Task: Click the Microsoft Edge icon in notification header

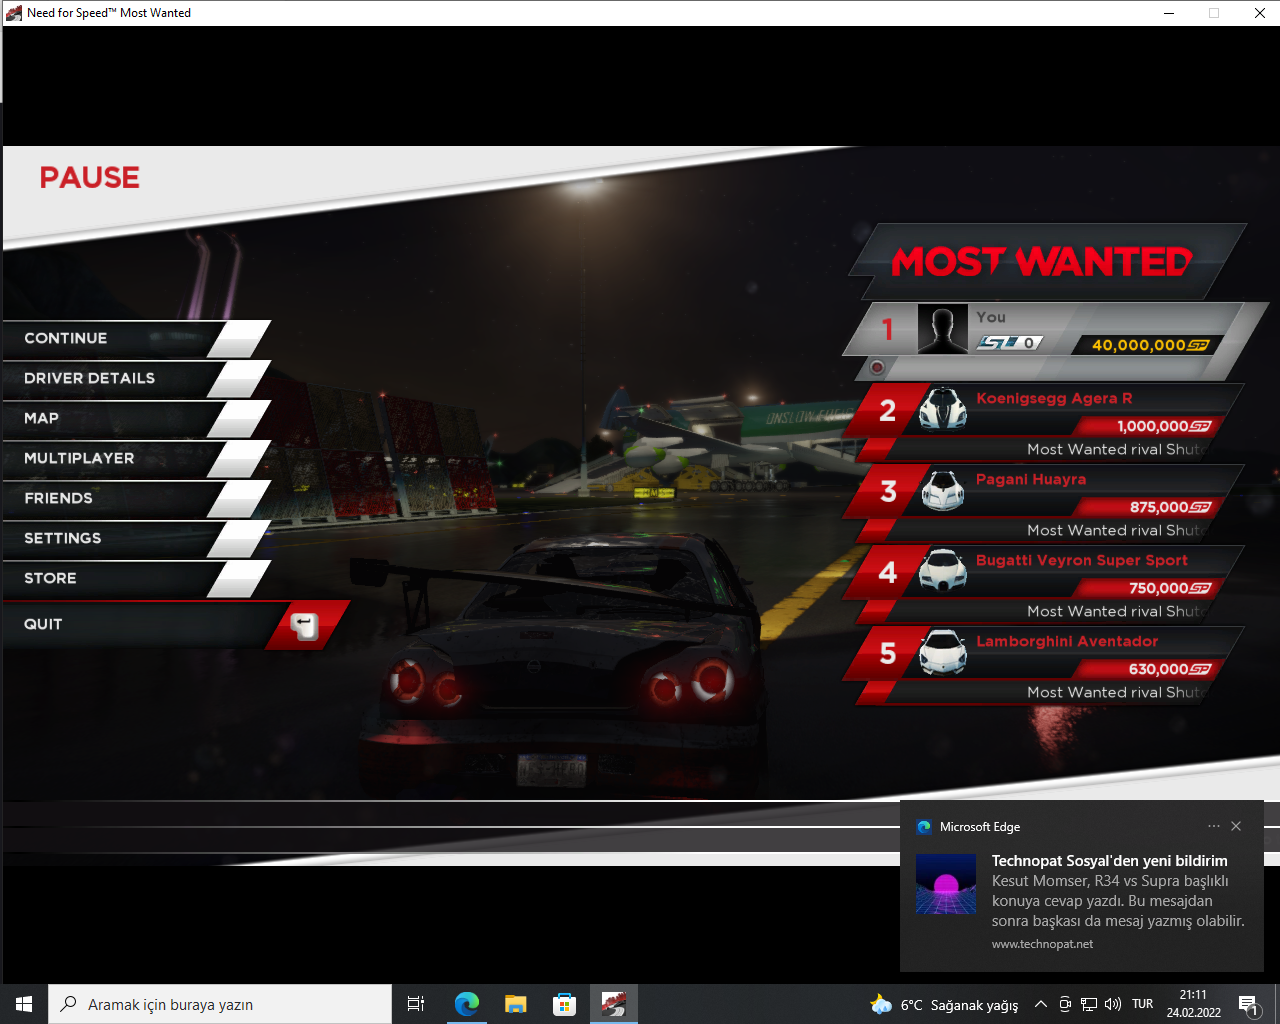Action: (x=924, y=827)
